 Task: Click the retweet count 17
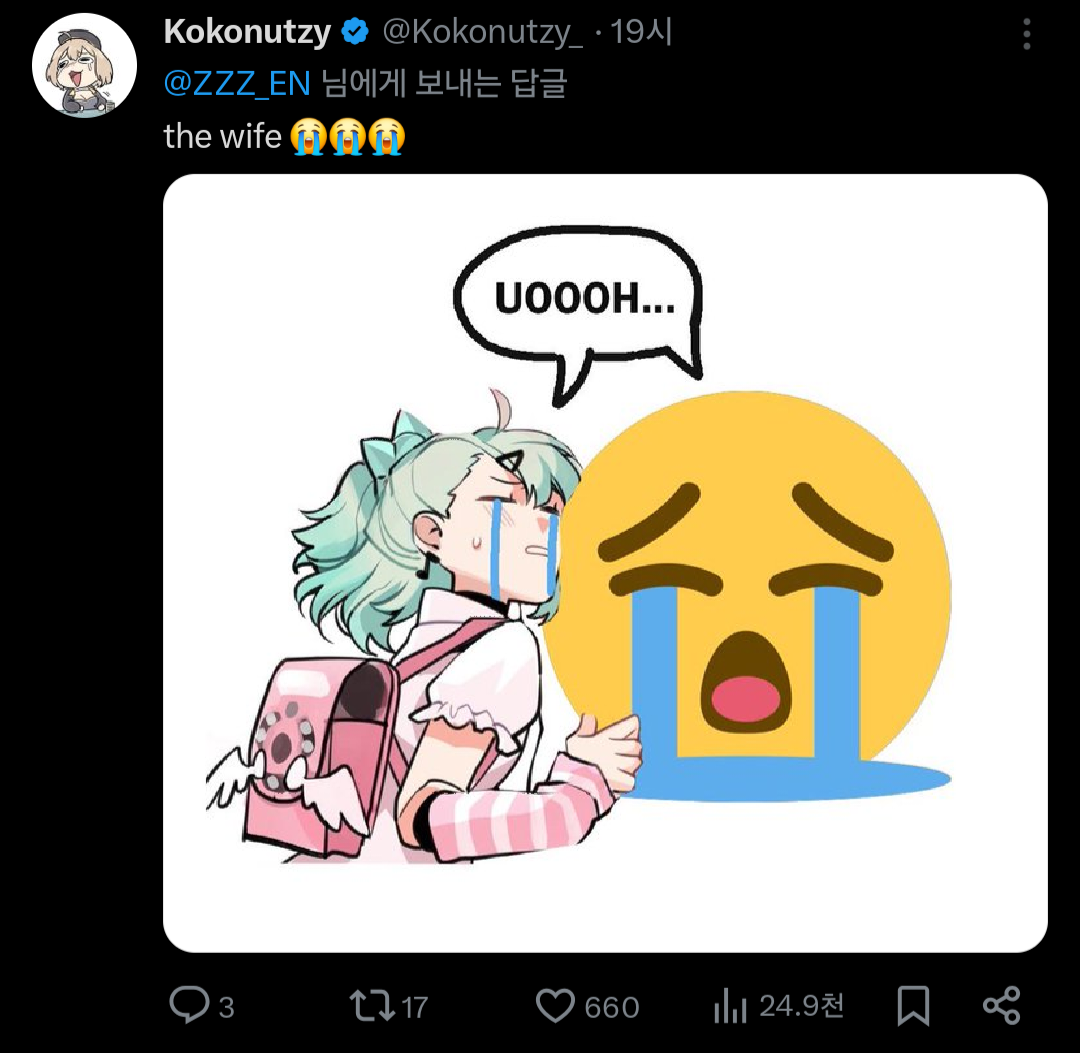pos(414,1007)
